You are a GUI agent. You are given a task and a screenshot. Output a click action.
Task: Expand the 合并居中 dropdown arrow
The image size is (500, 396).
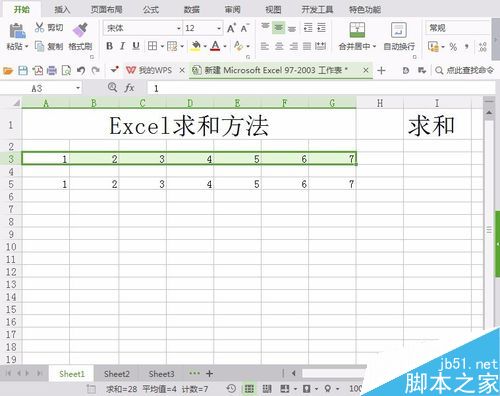(374, 46)
